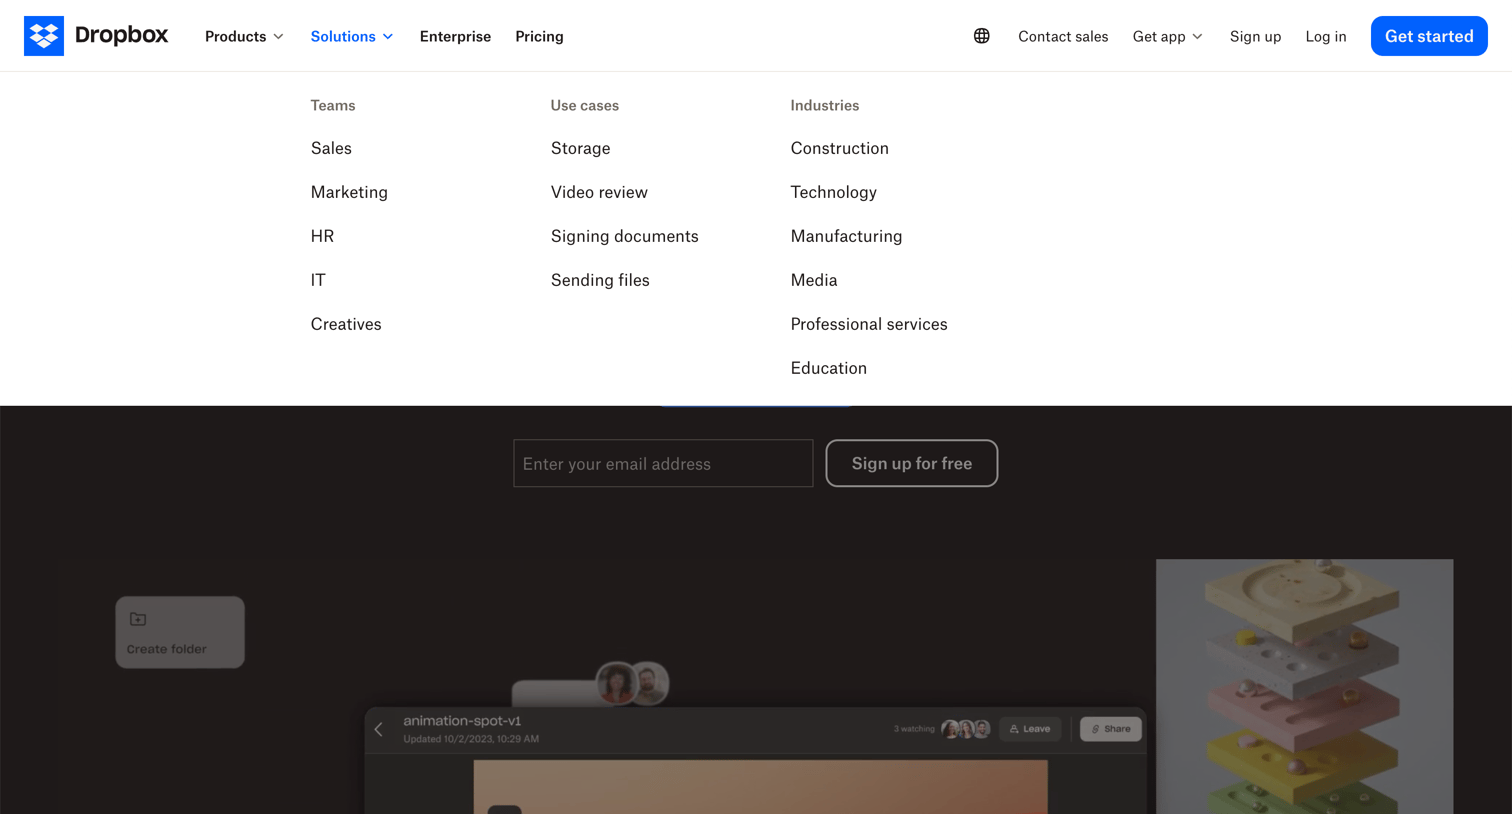
Task: Select IT under Teams
Action: pos(318,280)
